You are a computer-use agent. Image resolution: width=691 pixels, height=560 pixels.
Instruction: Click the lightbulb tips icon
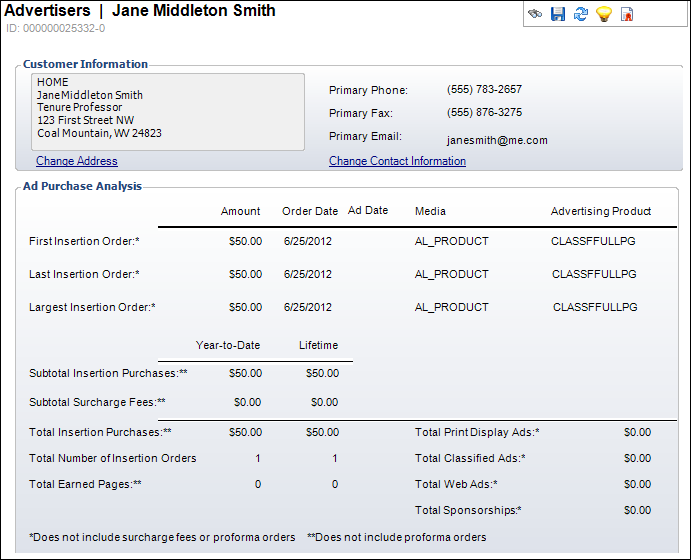603,14
